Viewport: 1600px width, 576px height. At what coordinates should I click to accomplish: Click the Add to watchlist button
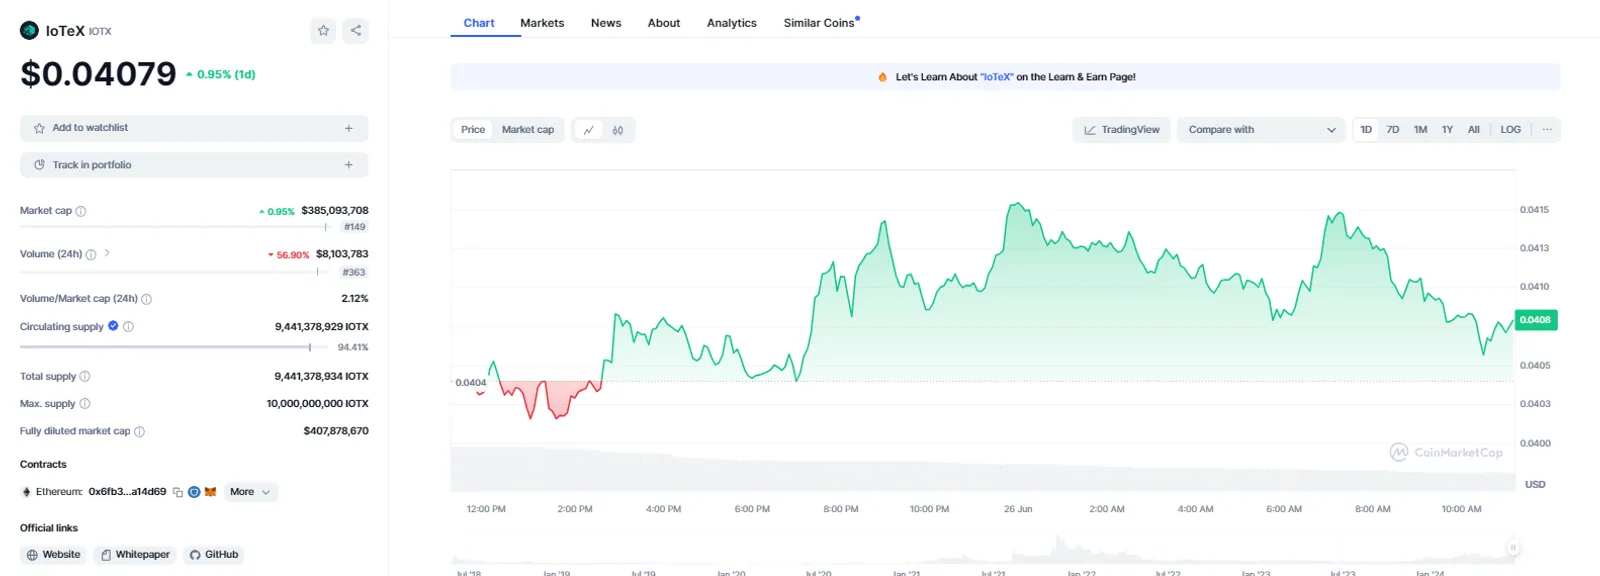point(194,128)
